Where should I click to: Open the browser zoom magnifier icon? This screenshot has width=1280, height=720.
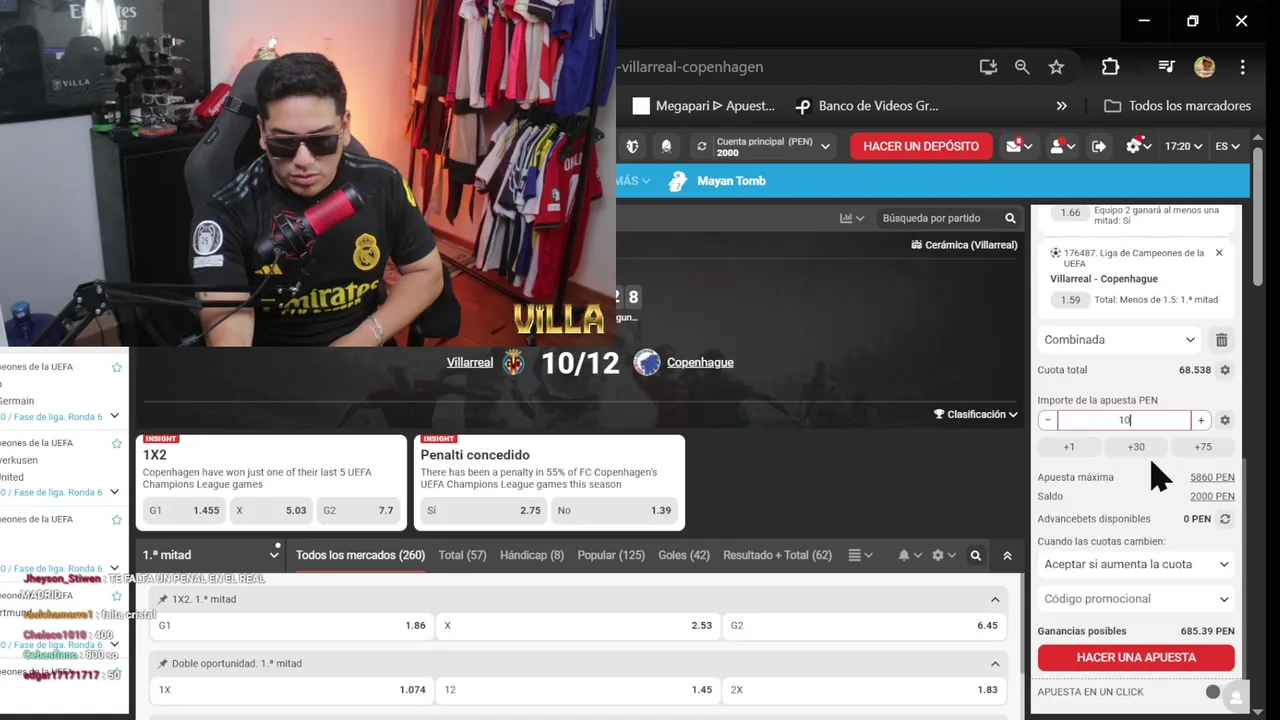1022,67
